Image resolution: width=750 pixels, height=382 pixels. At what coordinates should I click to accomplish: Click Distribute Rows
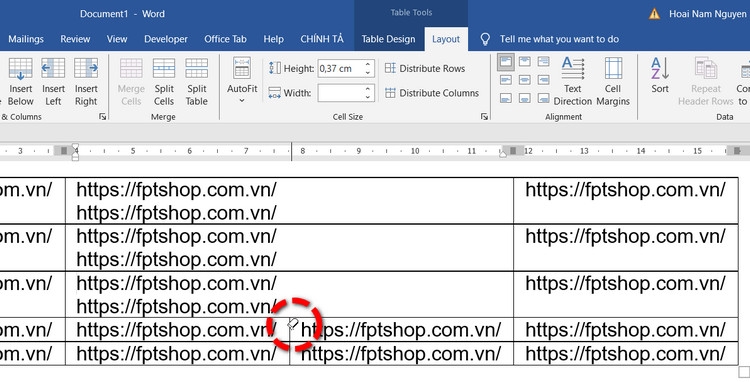[x=425, y=68]
